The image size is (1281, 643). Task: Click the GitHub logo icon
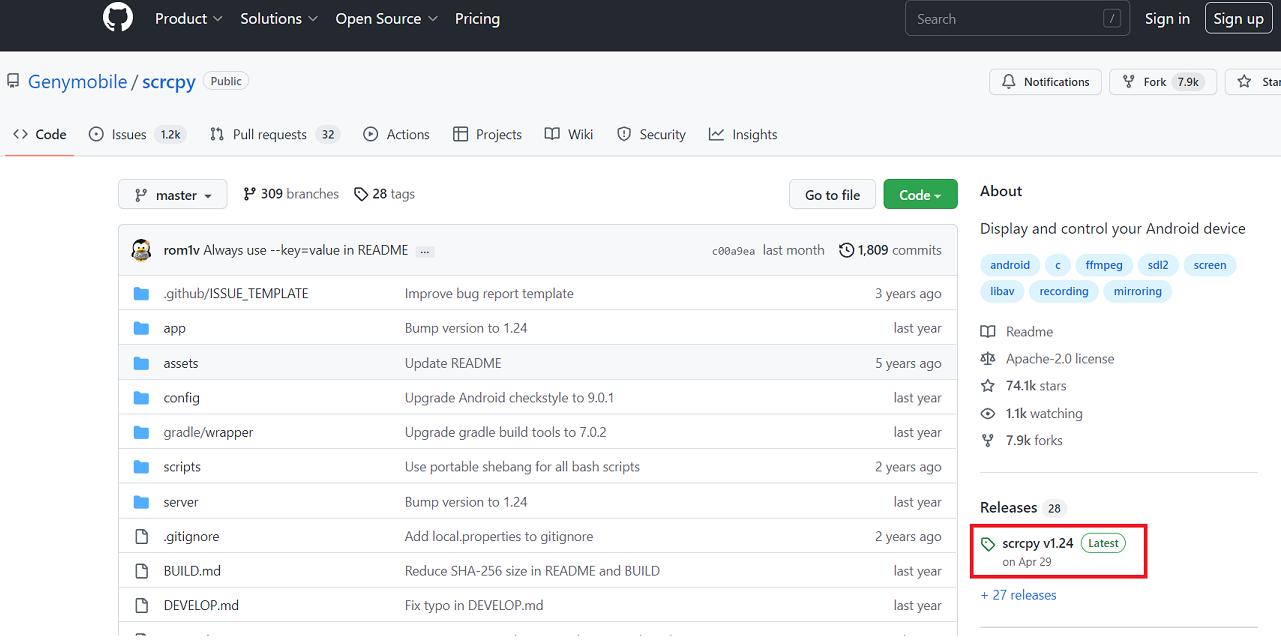[118, 18]
